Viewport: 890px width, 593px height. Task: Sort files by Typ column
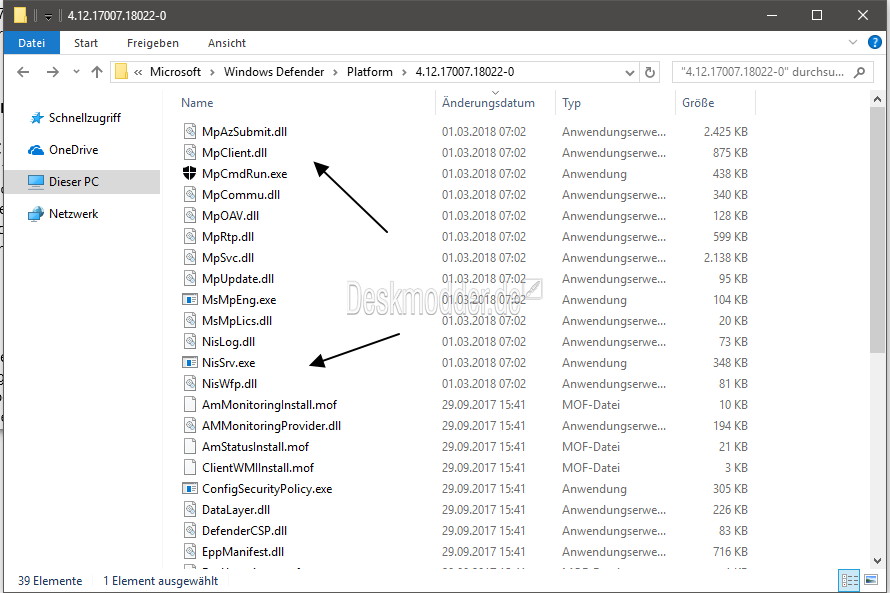coord(571,103)
